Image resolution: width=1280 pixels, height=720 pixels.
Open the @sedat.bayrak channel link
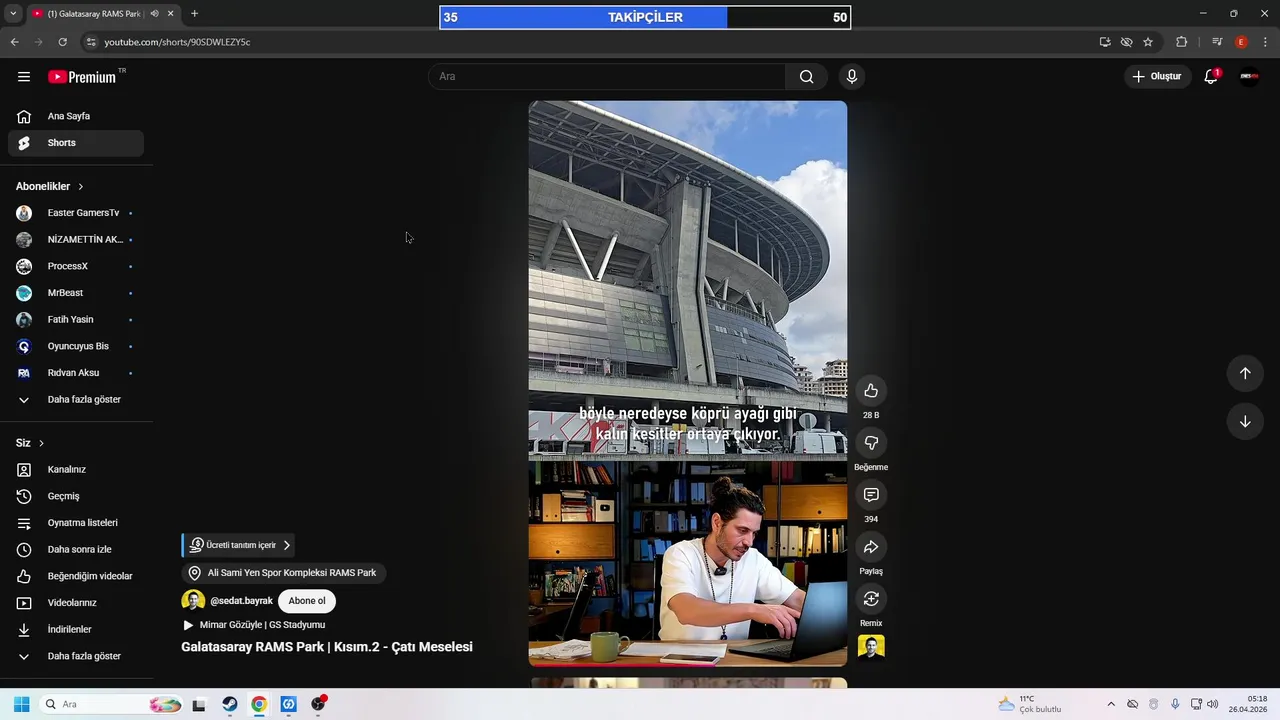click(241, 601)
